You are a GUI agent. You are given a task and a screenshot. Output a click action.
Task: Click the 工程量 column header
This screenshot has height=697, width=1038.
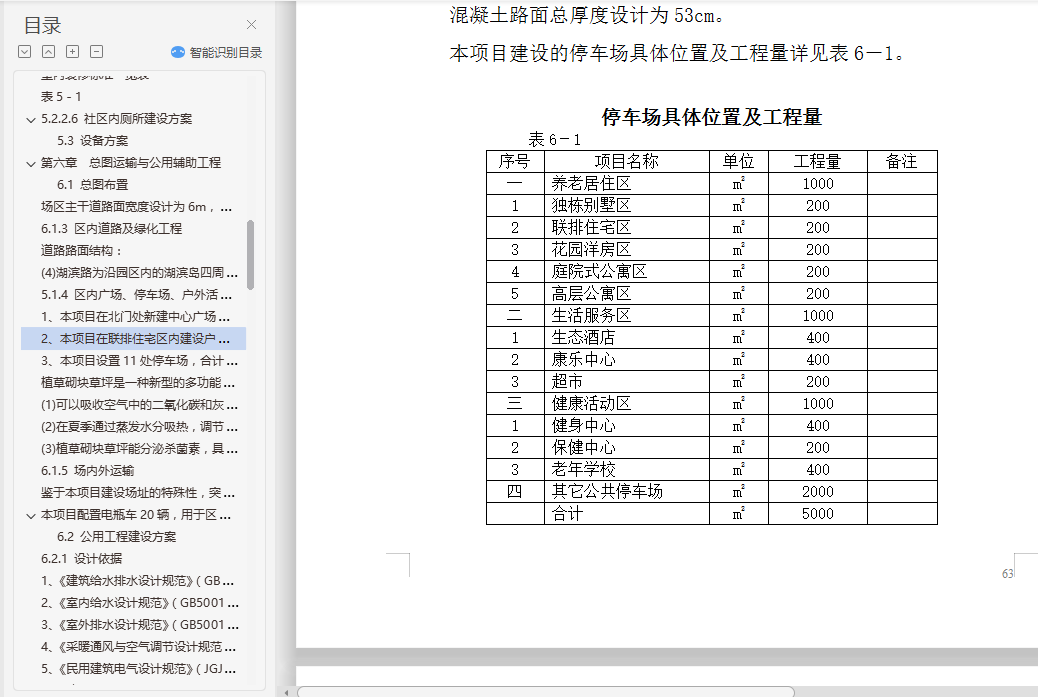818,162
